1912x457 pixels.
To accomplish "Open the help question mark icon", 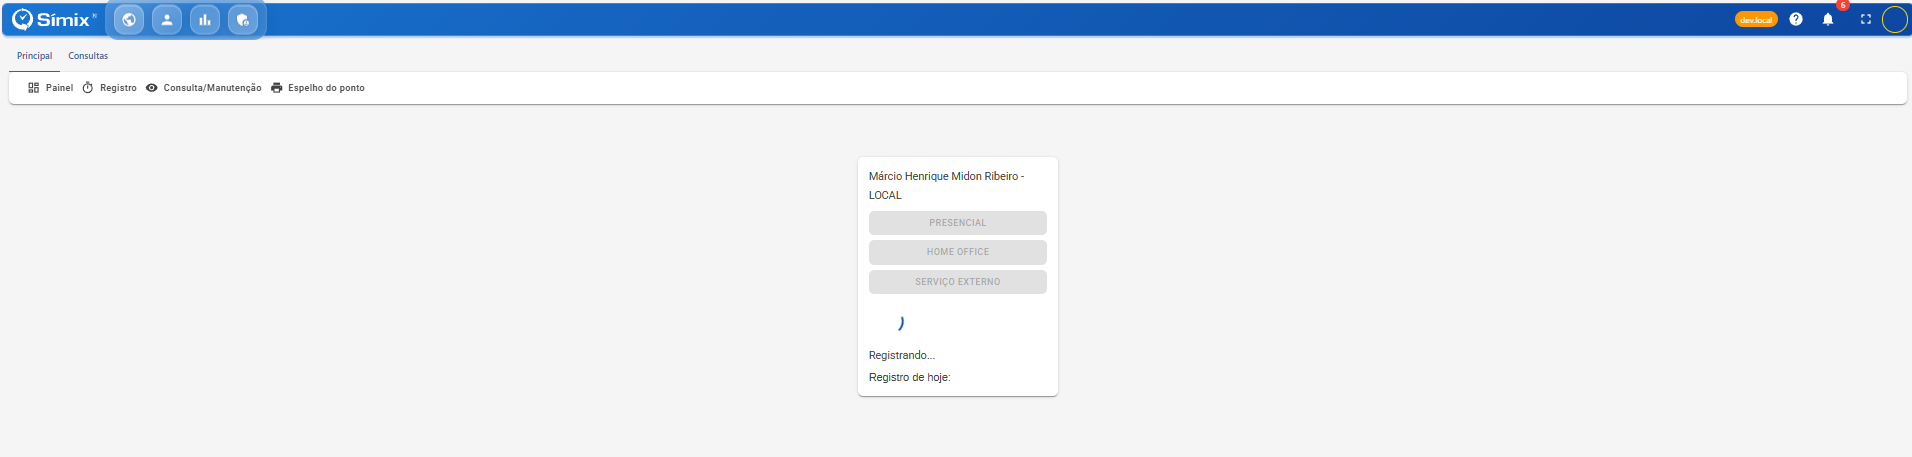I will (x=1796, y=19).
